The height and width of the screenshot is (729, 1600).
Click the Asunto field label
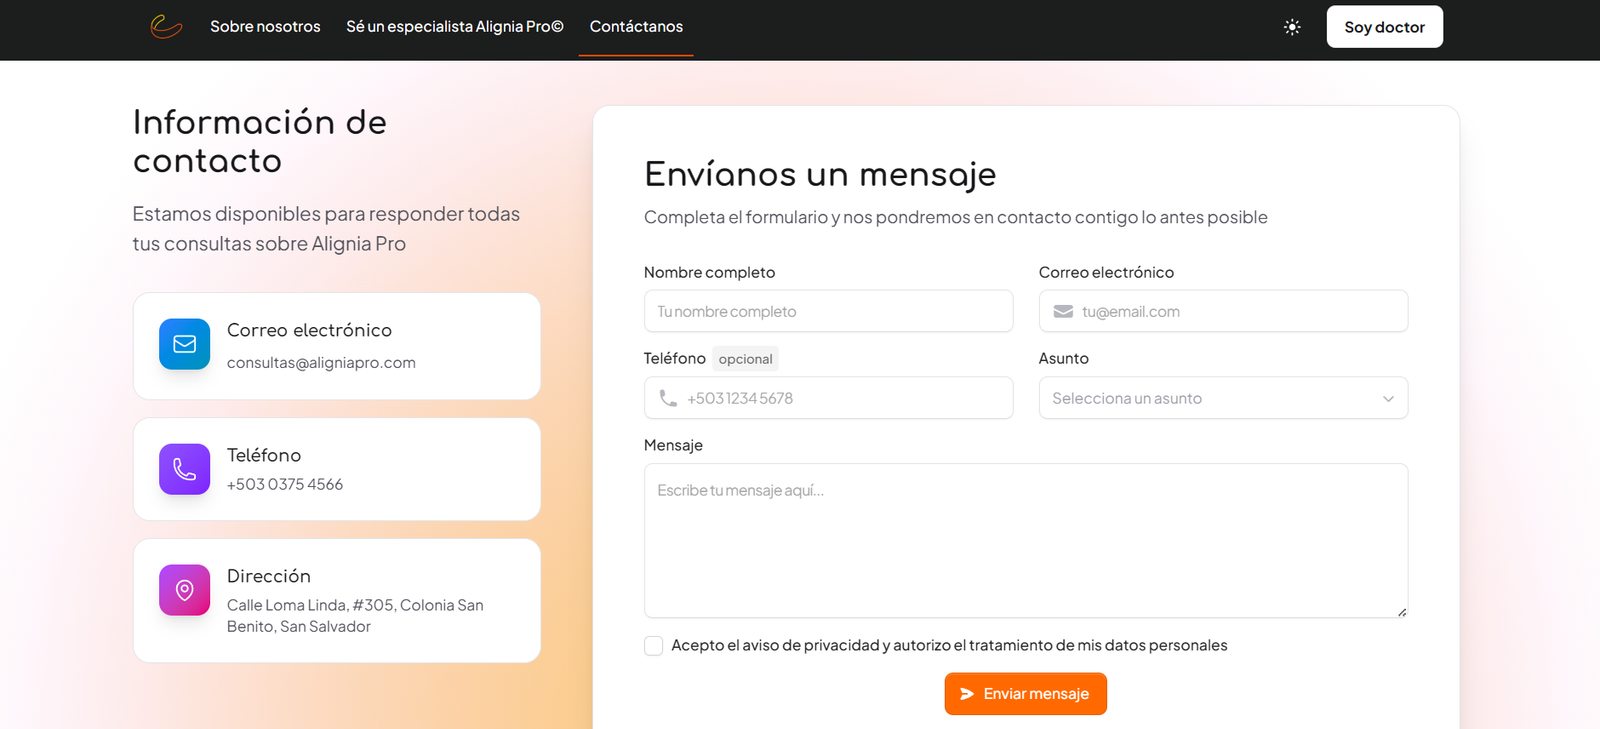[x=1063, y=358]
